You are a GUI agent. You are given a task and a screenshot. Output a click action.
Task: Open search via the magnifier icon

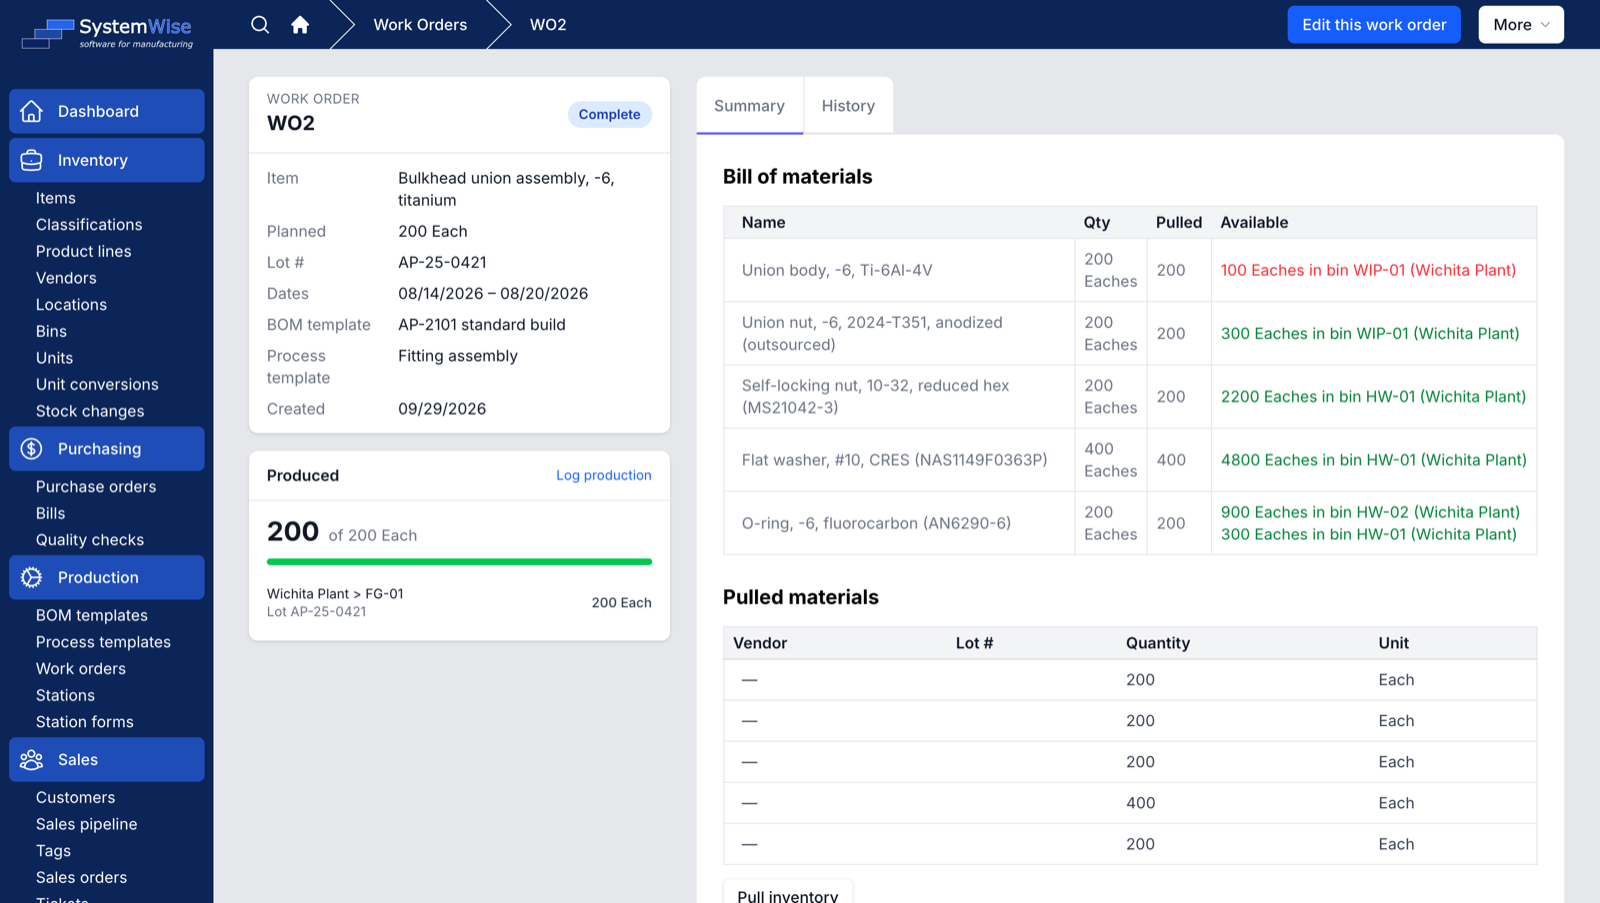(x=260, y=25)
